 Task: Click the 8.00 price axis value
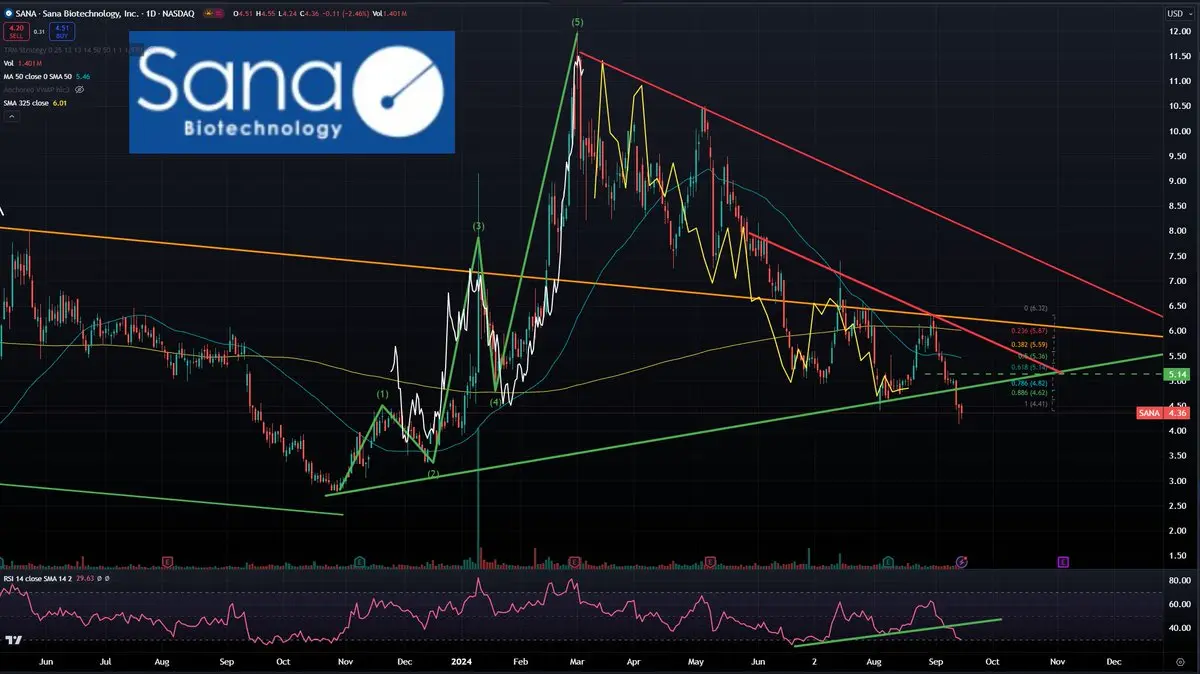coord(1176,231)
